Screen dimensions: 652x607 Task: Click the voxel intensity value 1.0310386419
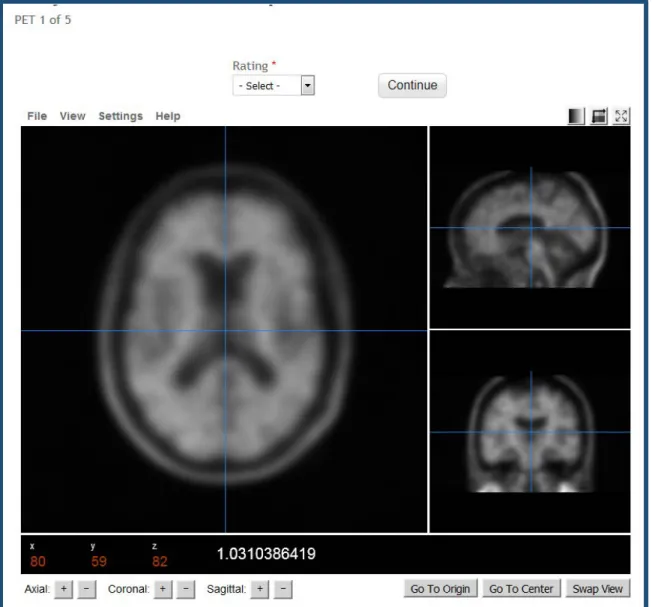266,554
